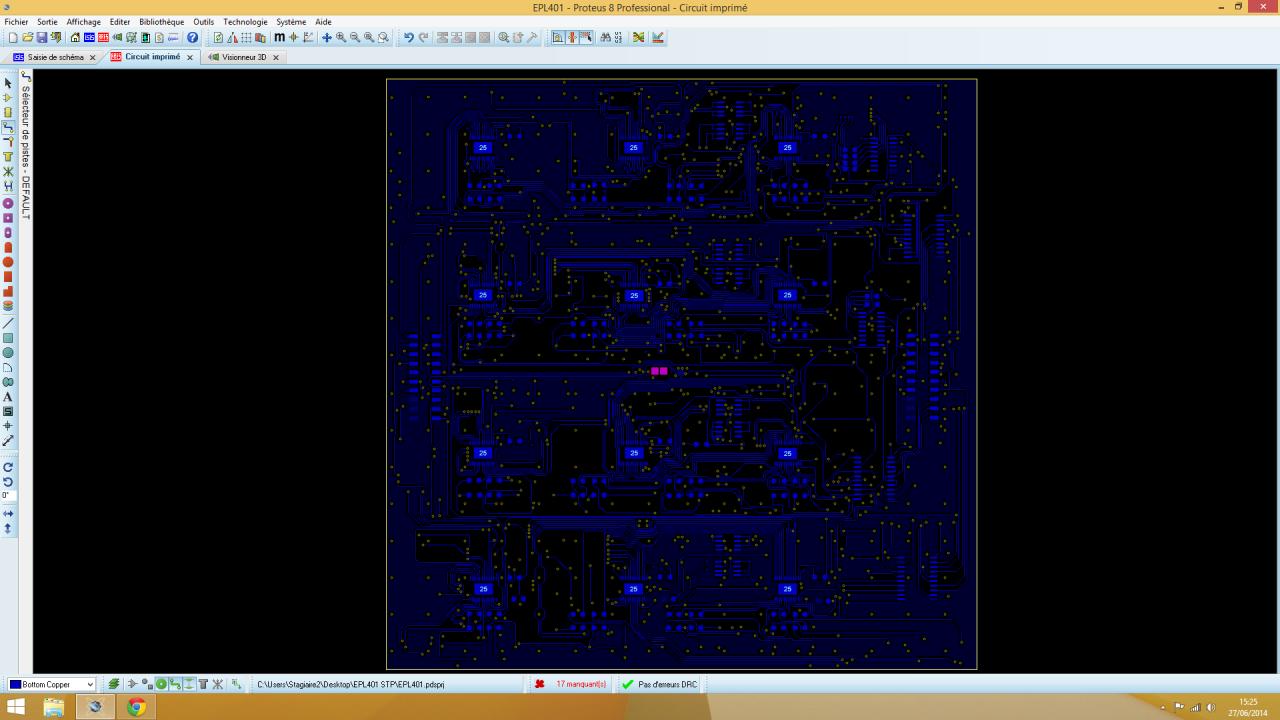Click the Bottom Copper blue color swatch

(16, 684)
